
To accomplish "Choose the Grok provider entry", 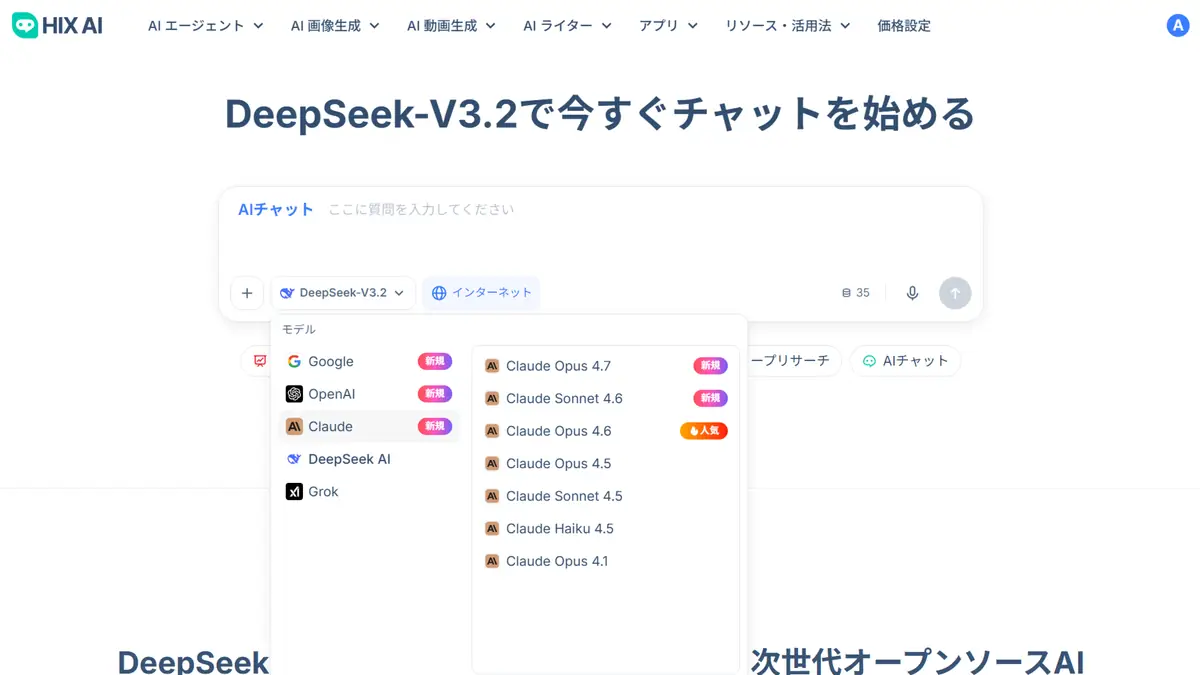I will (368, 491).
